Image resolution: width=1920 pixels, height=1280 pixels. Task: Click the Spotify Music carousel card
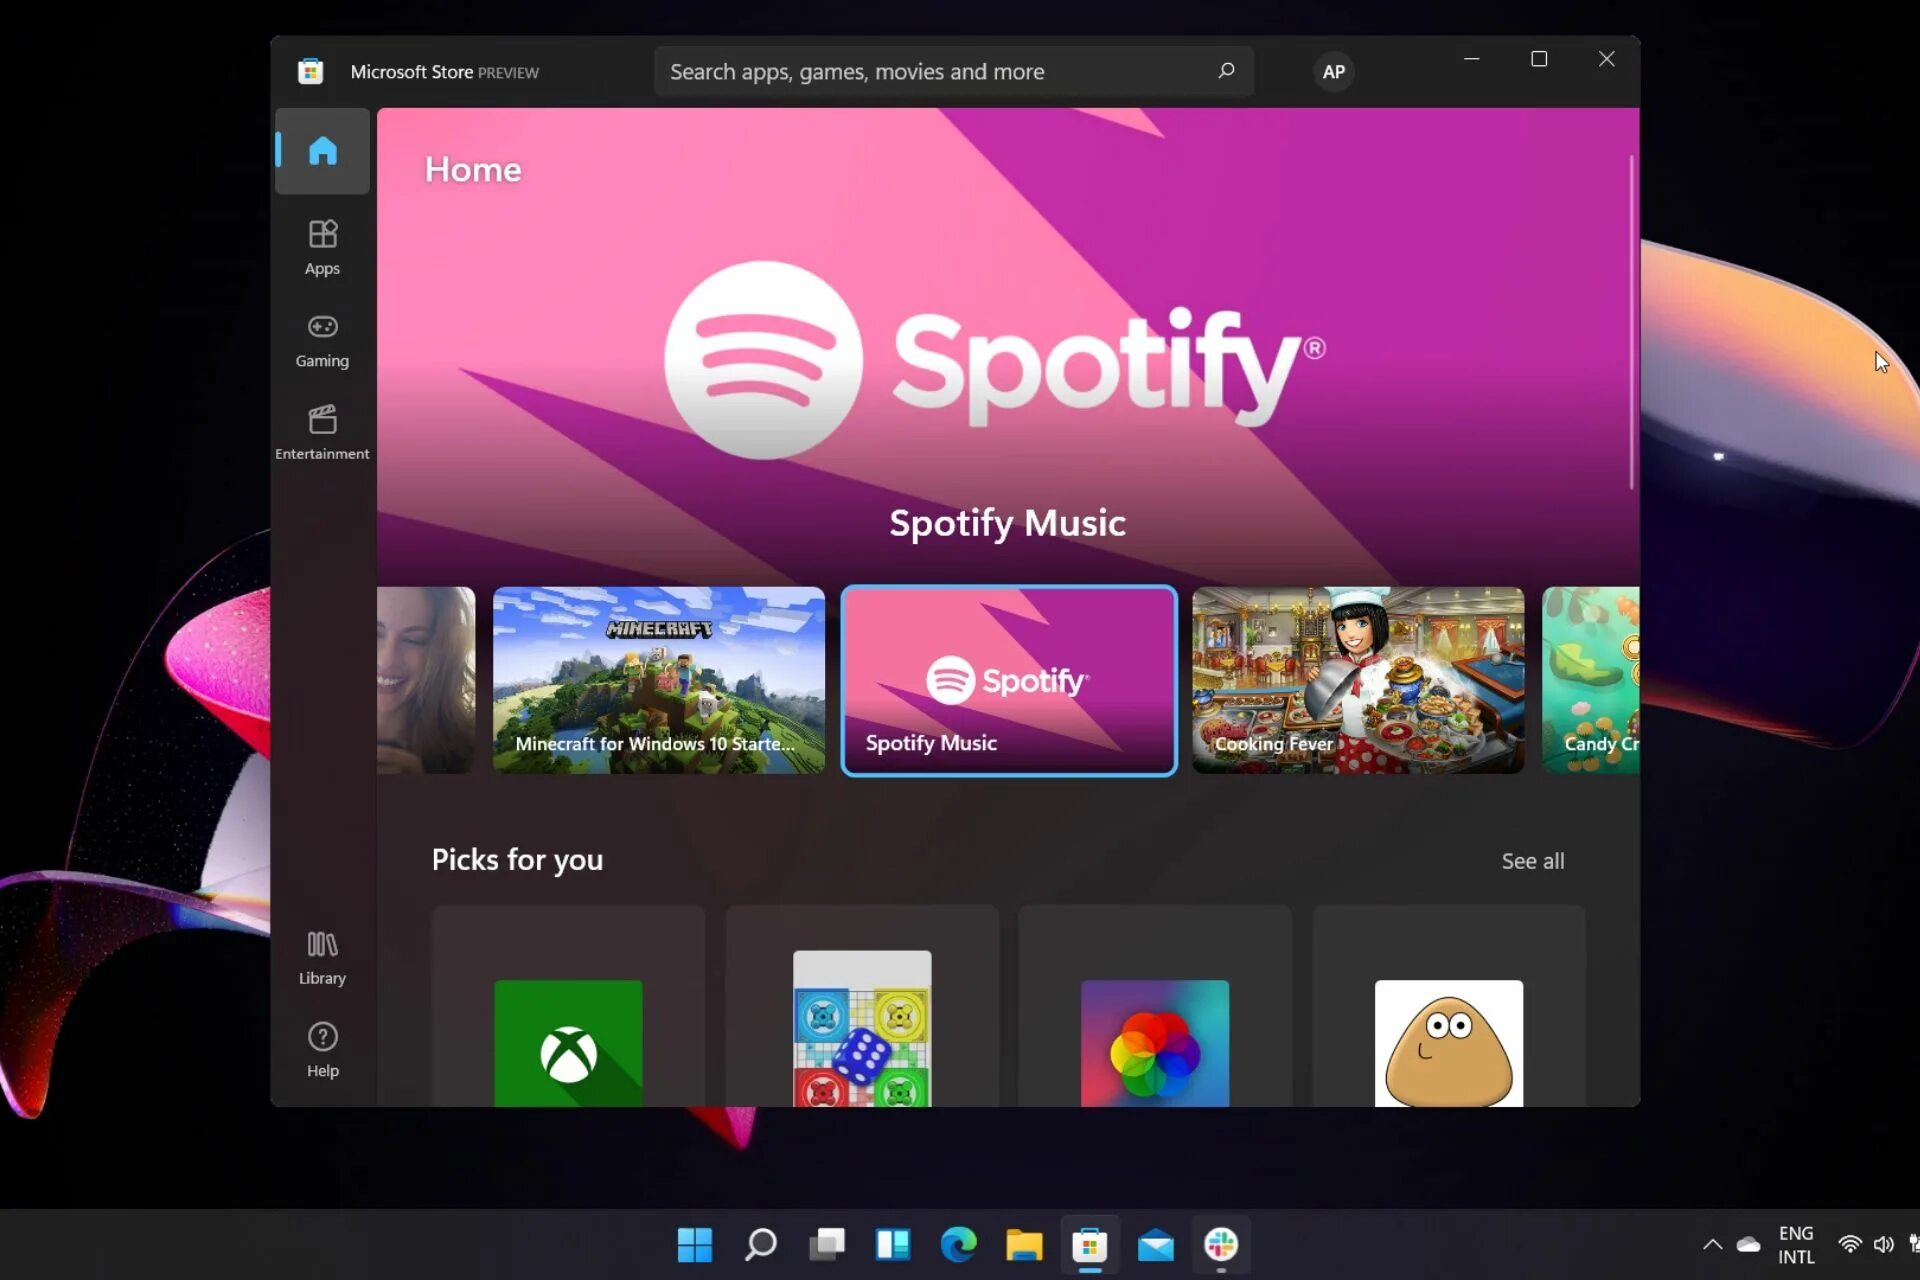(1008, 680)
